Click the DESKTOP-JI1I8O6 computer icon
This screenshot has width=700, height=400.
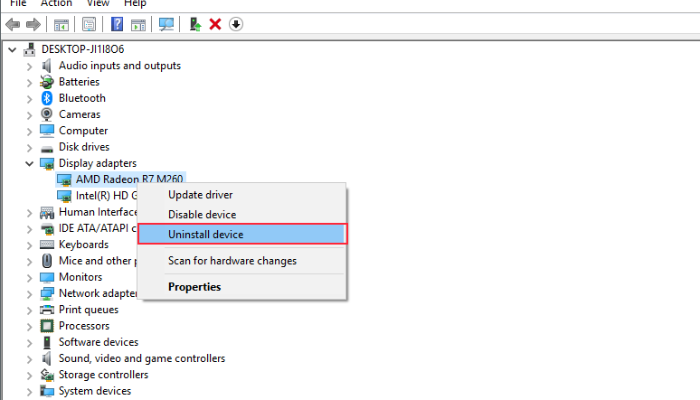(29, 49)
